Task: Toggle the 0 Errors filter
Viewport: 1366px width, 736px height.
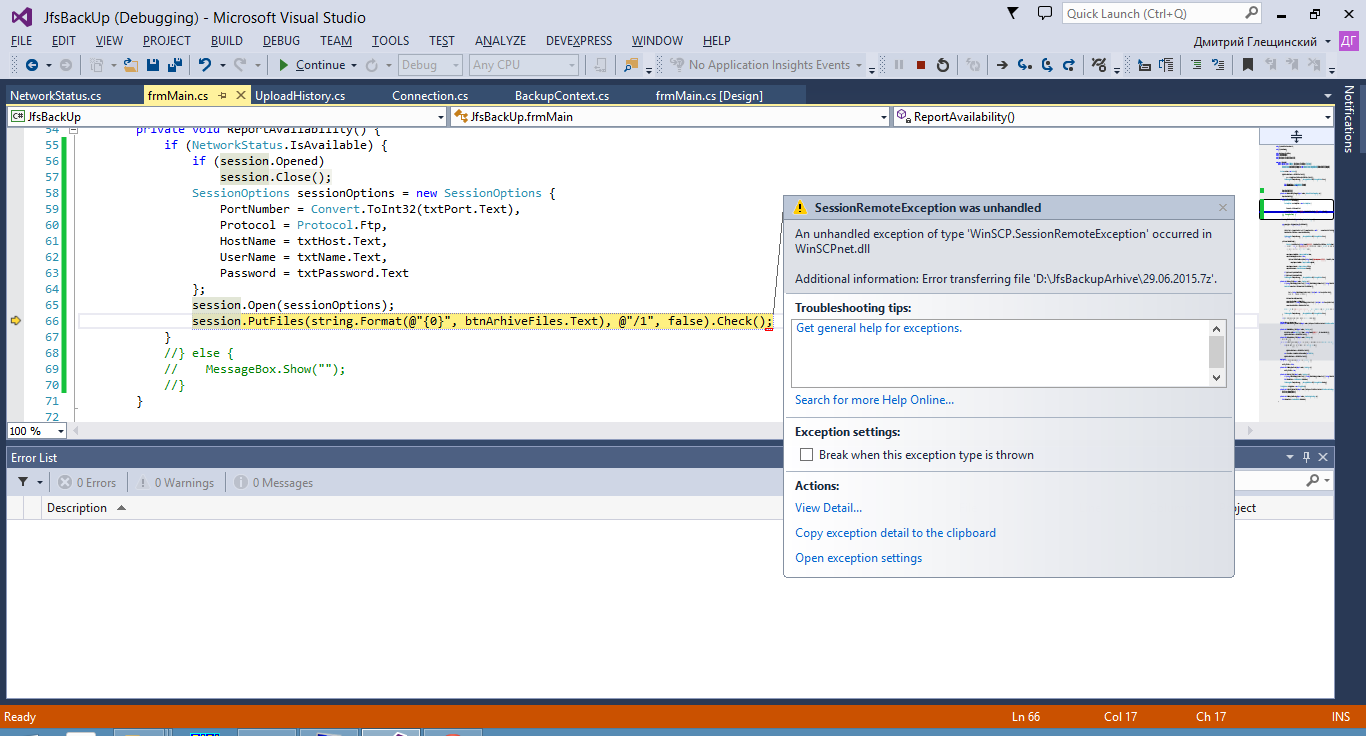Action: [87, 483]
